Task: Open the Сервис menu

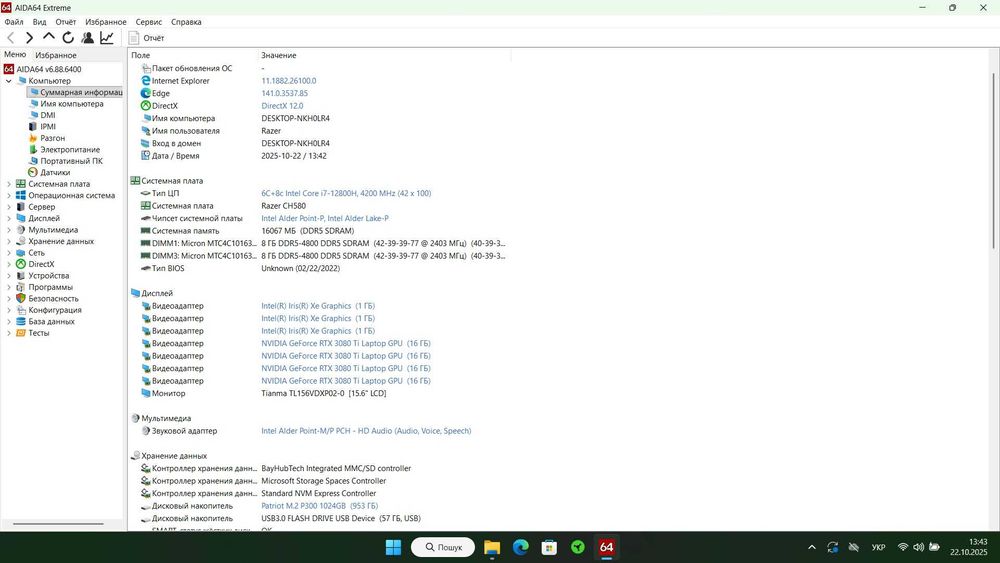Action: [x=149, y=22]
